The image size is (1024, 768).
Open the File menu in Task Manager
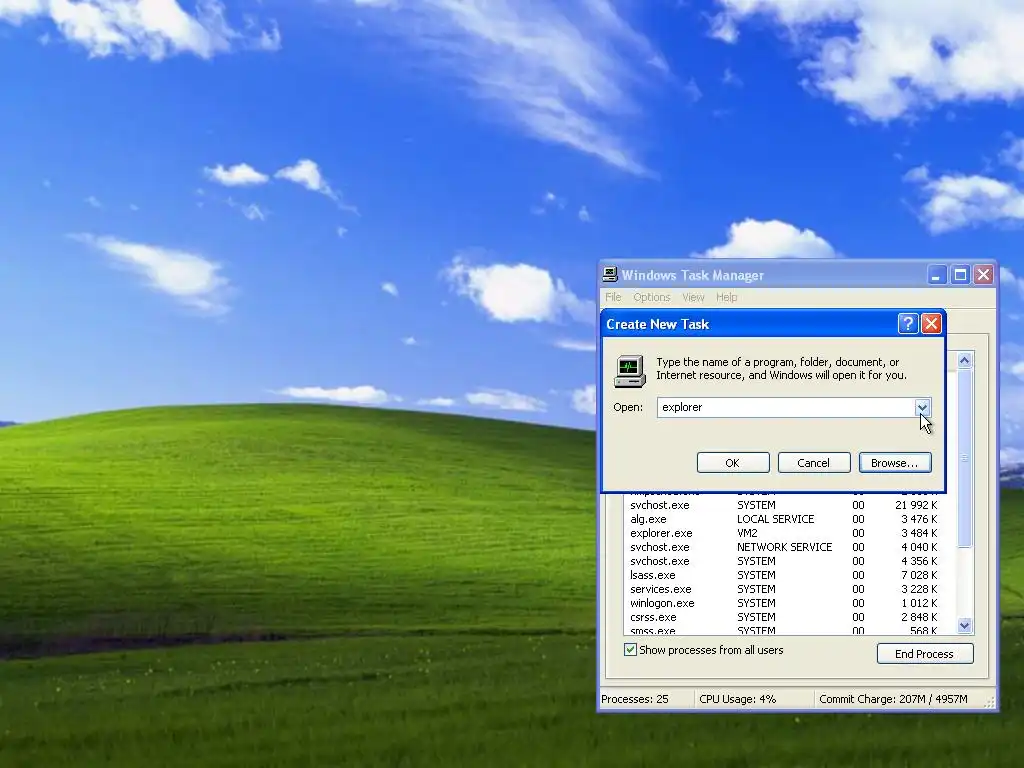pyautogui.click(x=613, y=297)
